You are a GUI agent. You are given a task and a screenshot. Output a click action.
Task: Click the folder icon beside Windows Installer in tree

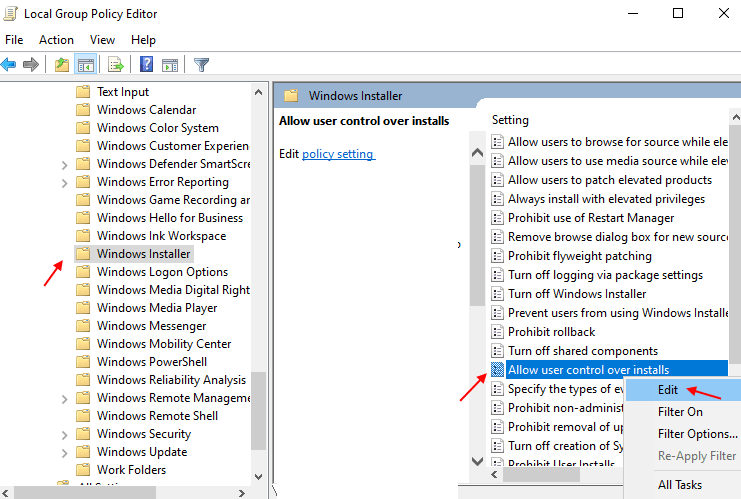83,254
